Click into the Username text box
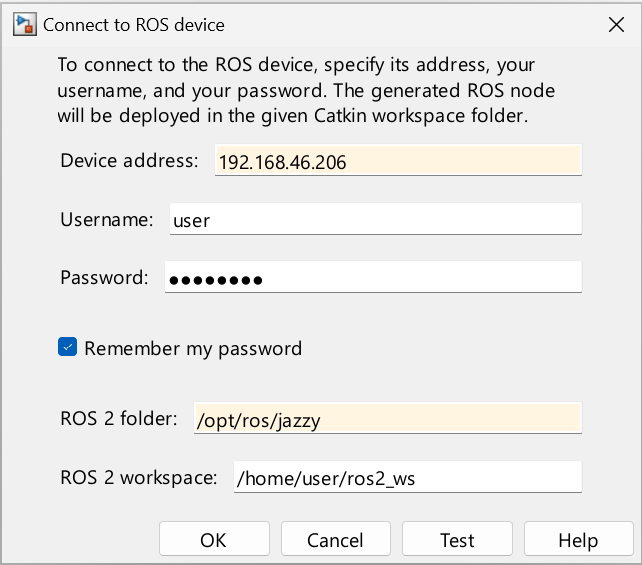This screenshot has width=642, height=565. [375, 219]
